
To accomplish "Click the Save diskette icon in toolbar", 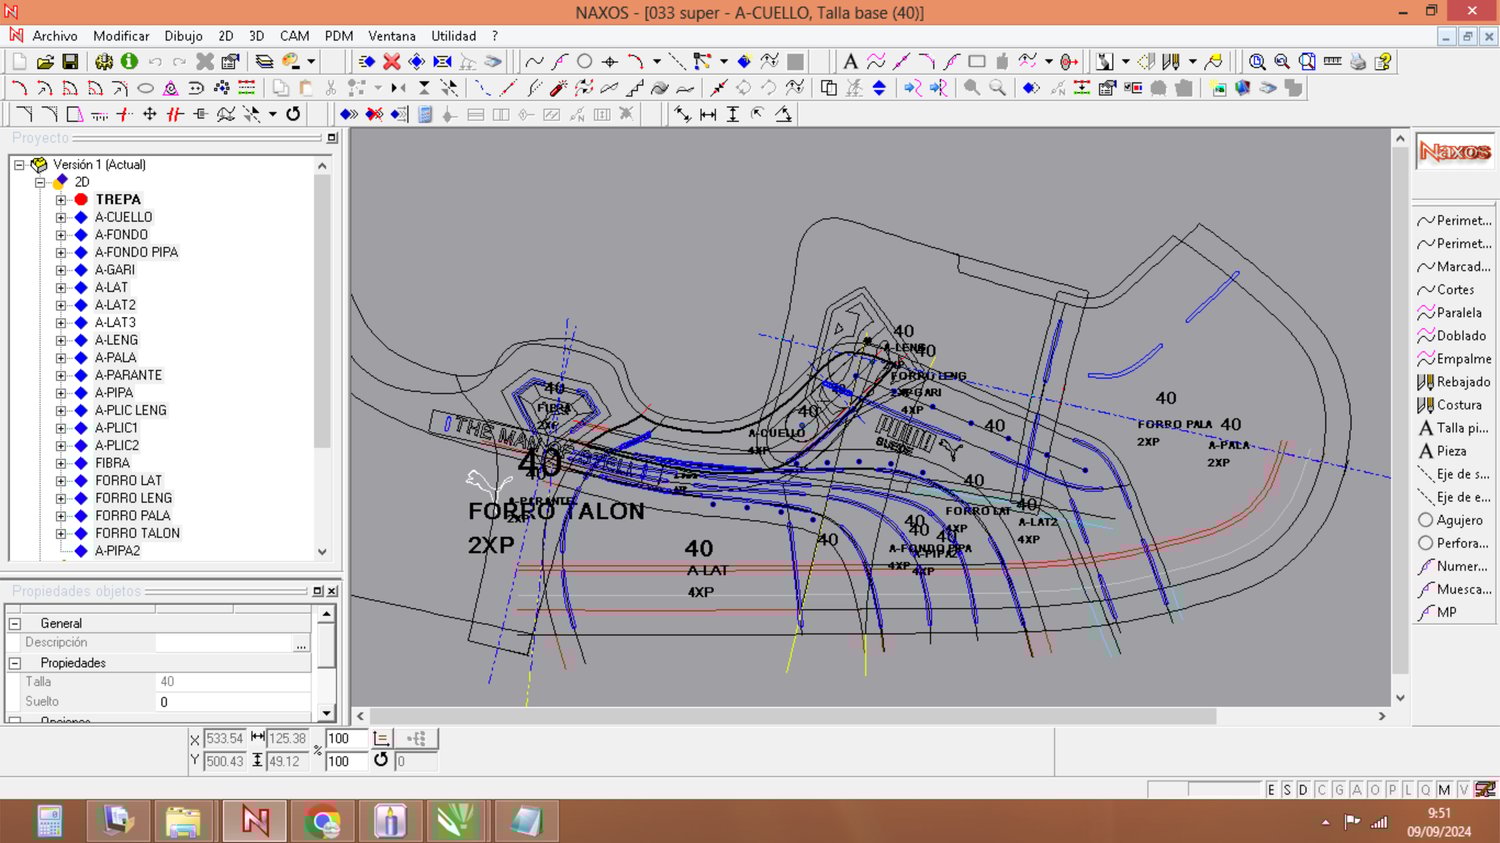I will (x=70, y=62).
